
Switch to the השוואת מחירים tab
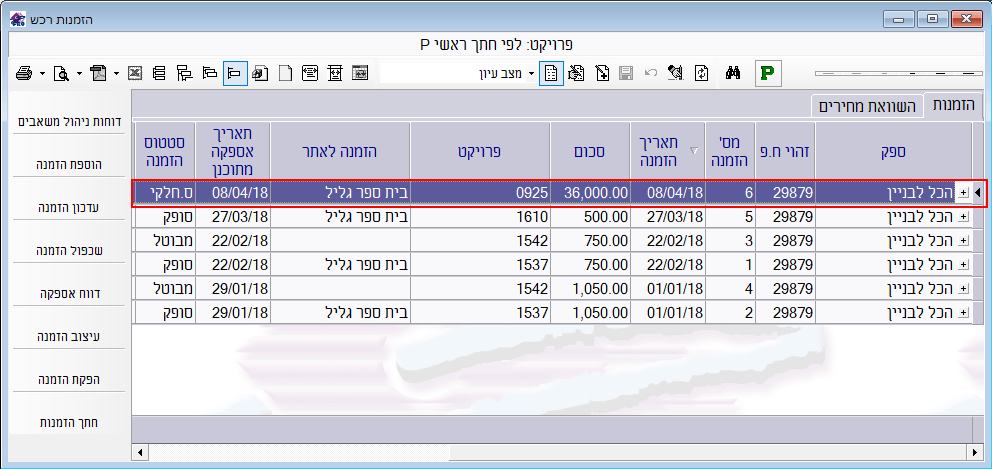click(x=864, y=106)
